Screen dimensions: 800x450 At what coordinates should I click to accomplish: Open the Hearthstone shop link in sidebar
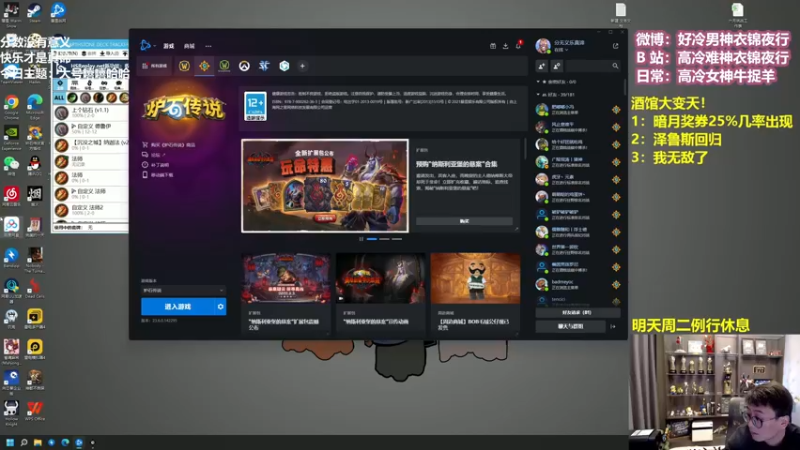pos(169,145)
